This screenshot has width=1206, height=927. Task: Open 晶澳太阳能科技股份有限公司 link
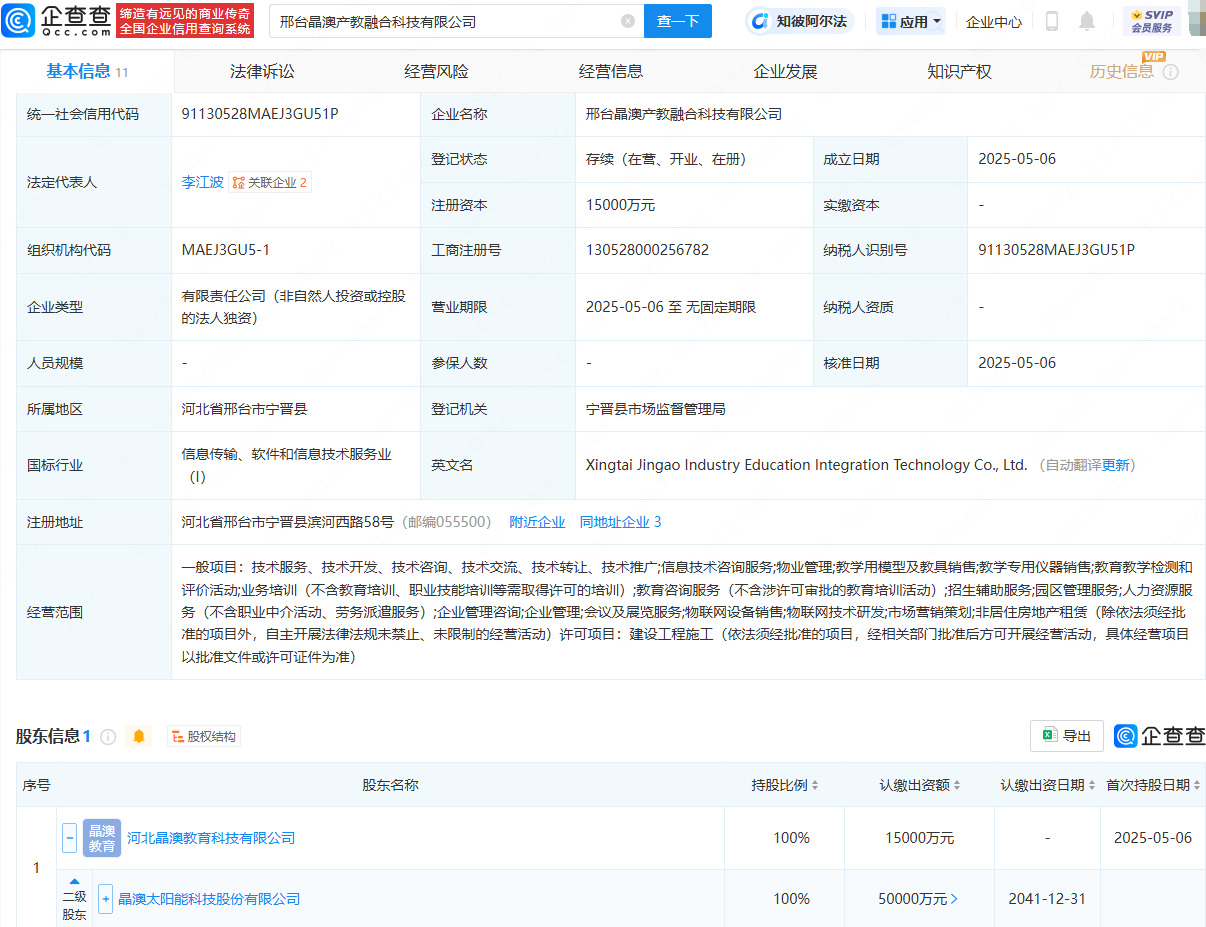point(209,899)
